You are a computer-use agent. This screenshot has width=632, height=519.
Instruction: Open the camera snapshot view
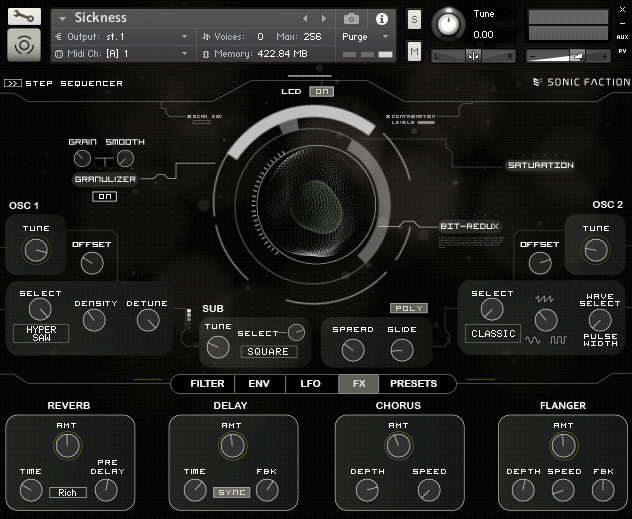click(352, 18)
